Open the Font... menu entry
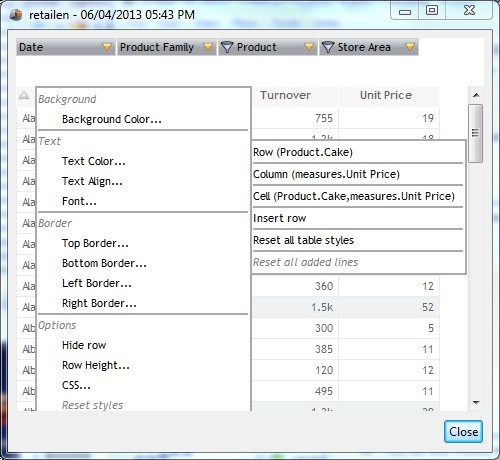This screenshot has height=460, width=500. 79,201
